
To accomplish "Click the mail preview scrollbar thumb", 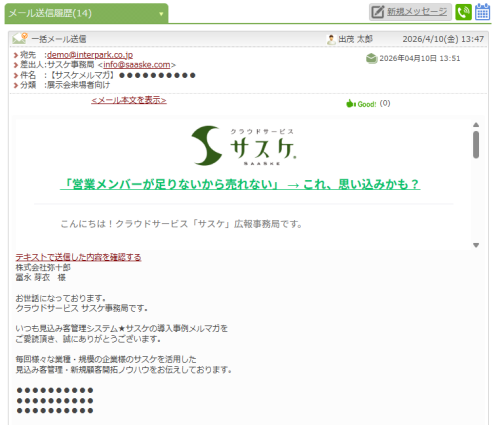I will coord(476,145).
